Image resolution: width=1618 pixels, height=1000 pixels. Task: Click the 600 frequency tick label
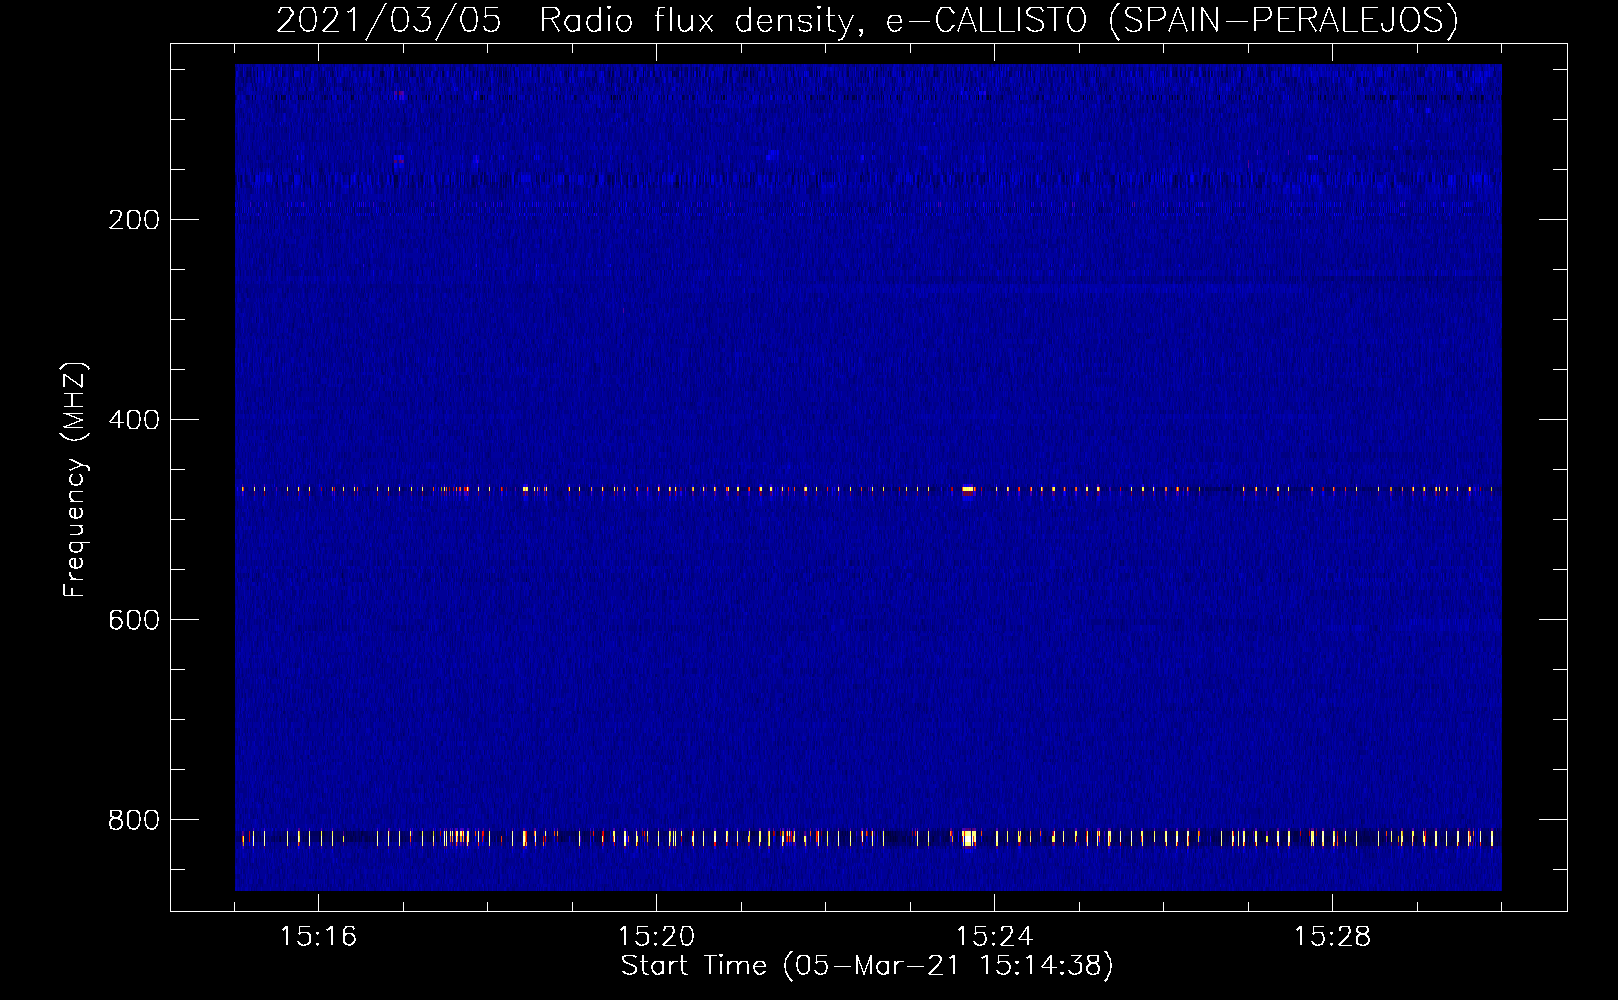(x=134, y=620)
